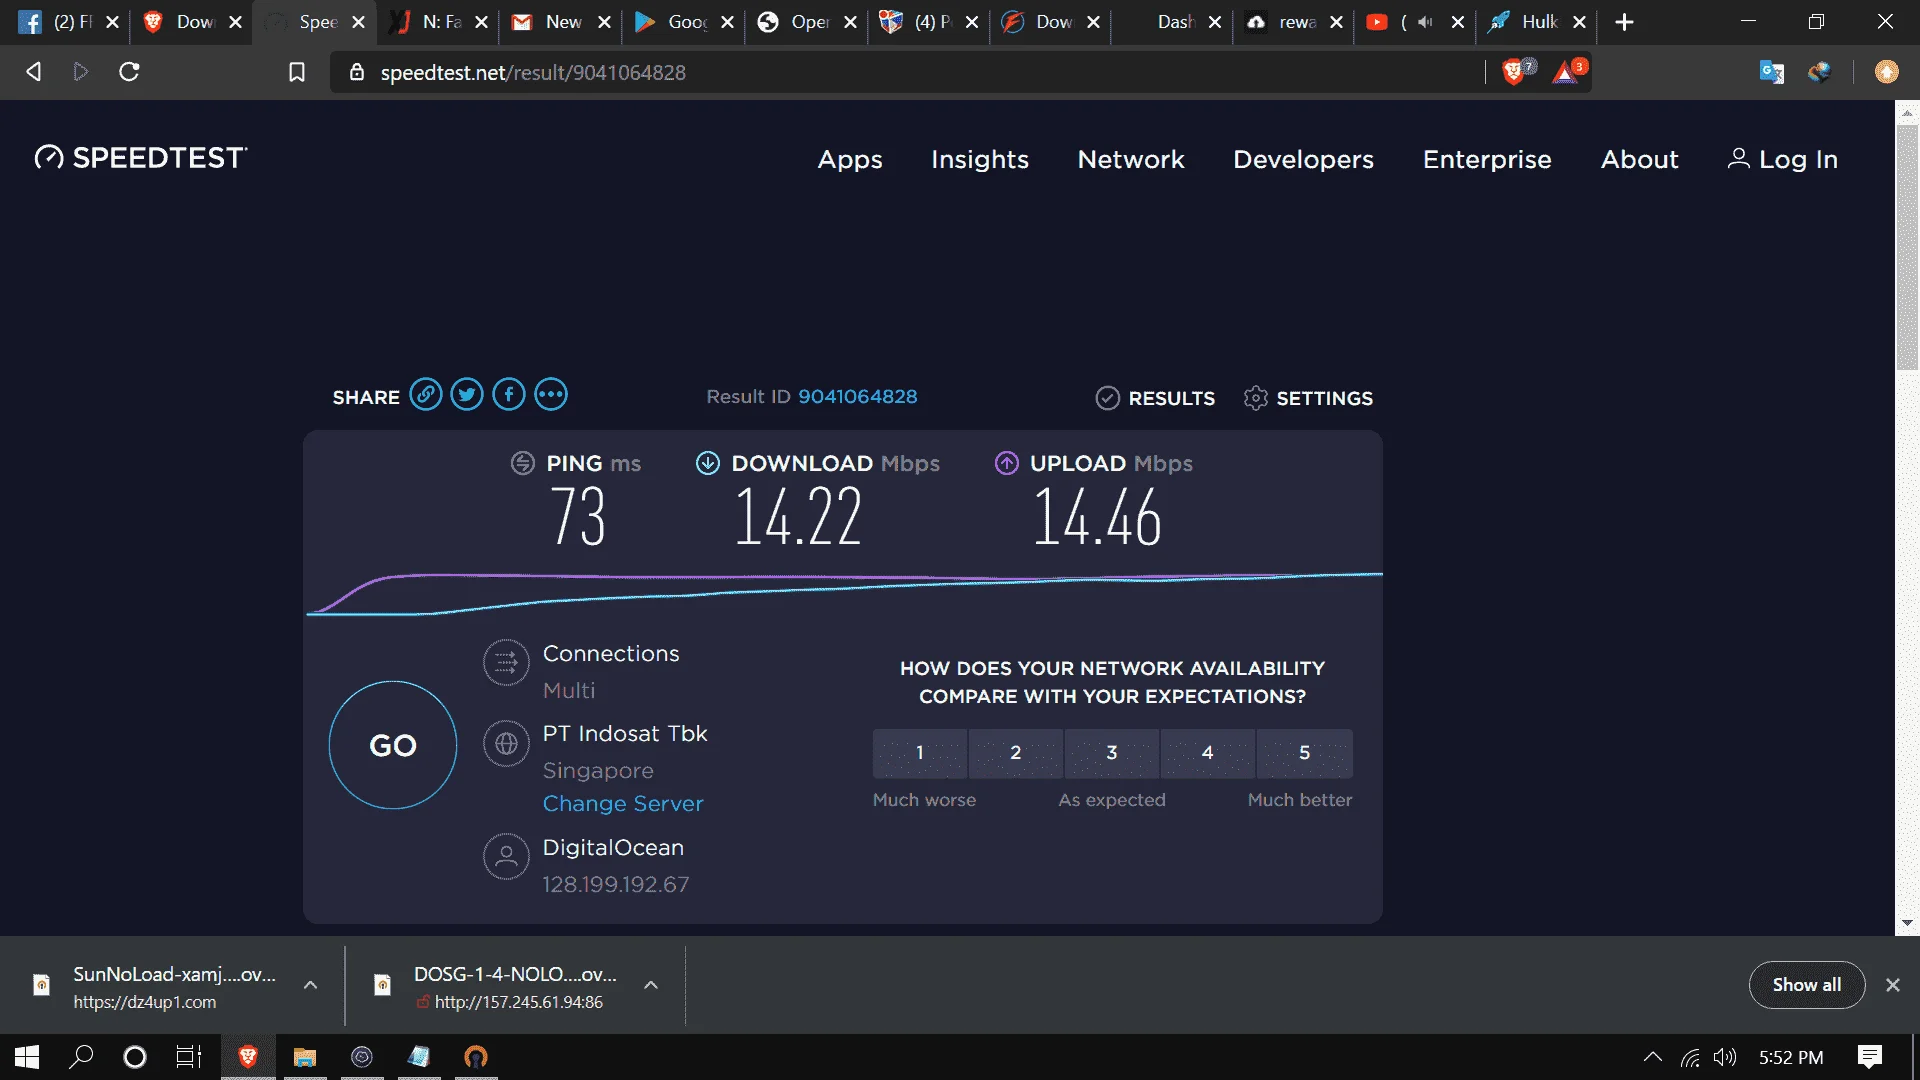This screenshot has height=1080, width=1920.
Task: Open the browser profile avatar
Action: click(1886, 72)
